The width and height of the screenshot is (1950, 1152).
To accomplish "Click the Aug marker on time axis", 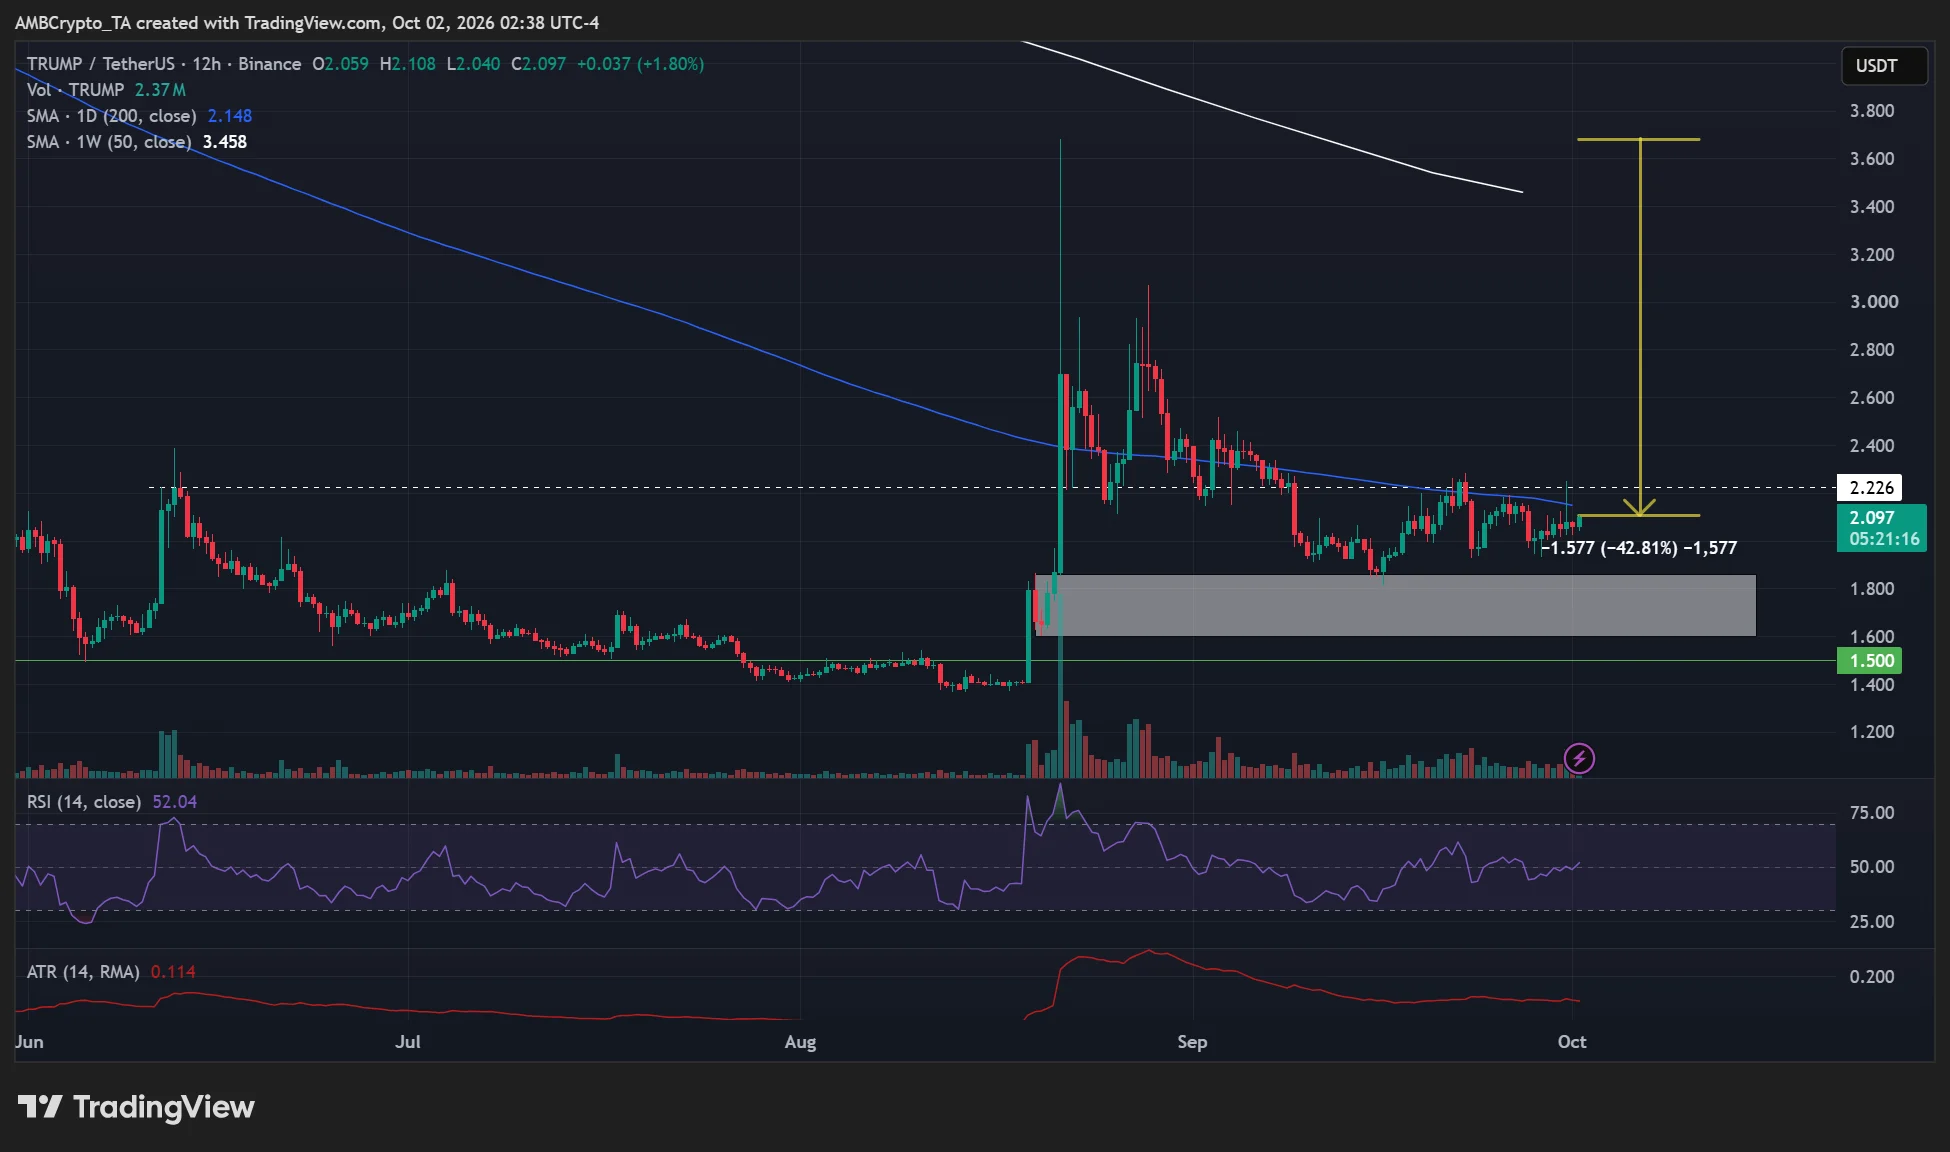I will point(800,1042).
